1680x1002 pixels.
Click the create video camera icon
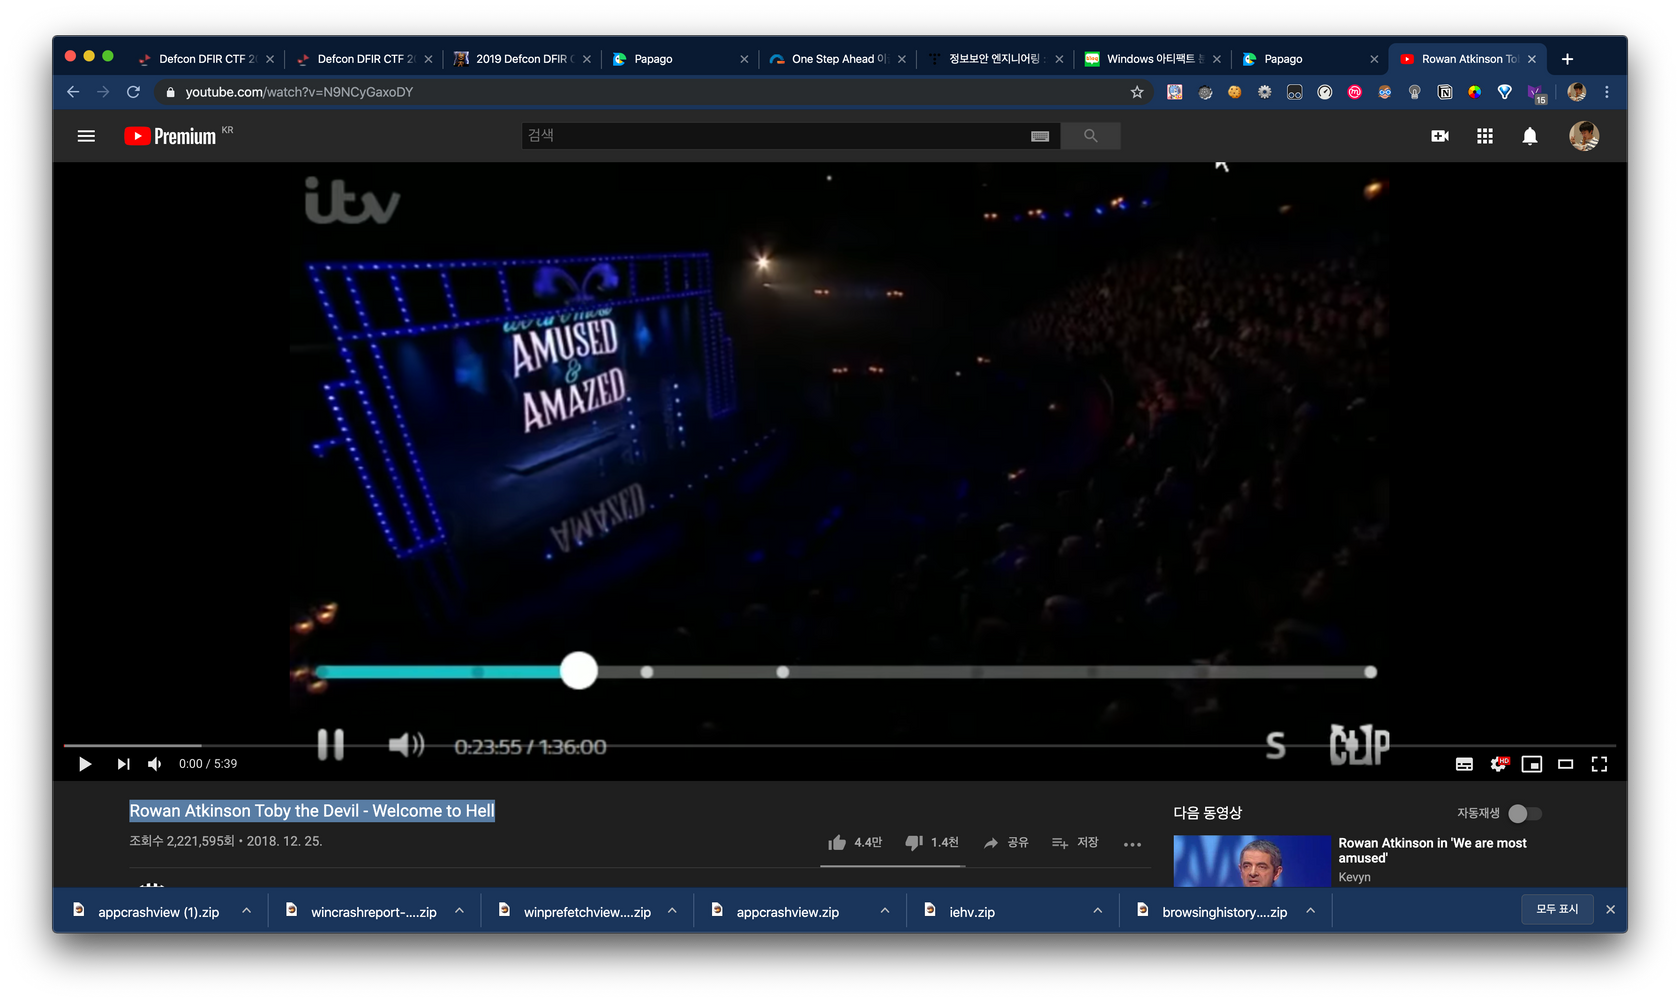[1440, 136]
